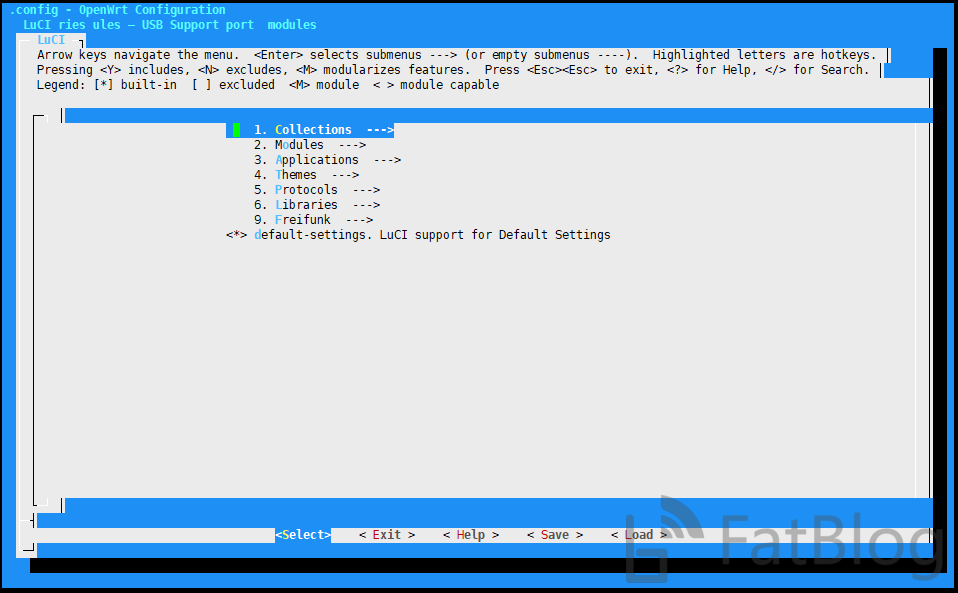958x593 pixels.
Task: Open the 3. Applications submenu
Action: coord(327,159)
